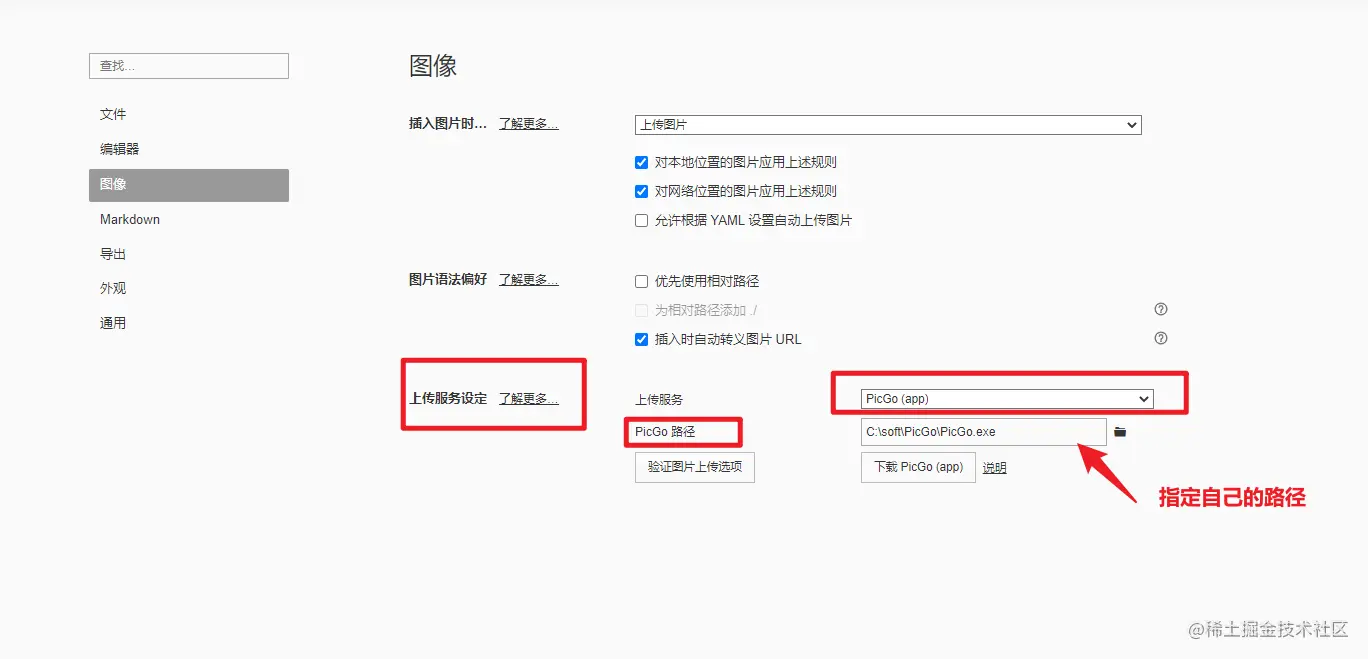Screen dimensions: 1368x659
Task: Enable 允许根据 YAML 设置自动上传图片
Action: tap(642, 220)
